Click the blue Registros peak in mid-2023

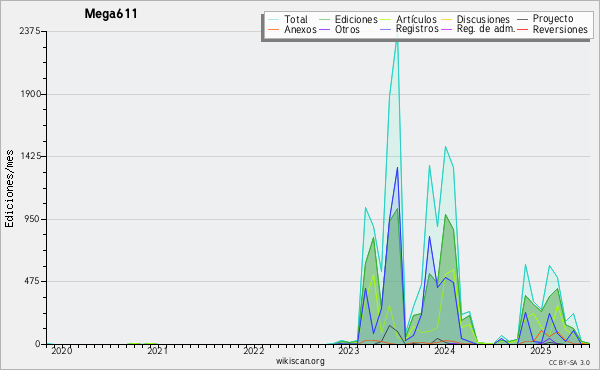(x=397, y=168)
